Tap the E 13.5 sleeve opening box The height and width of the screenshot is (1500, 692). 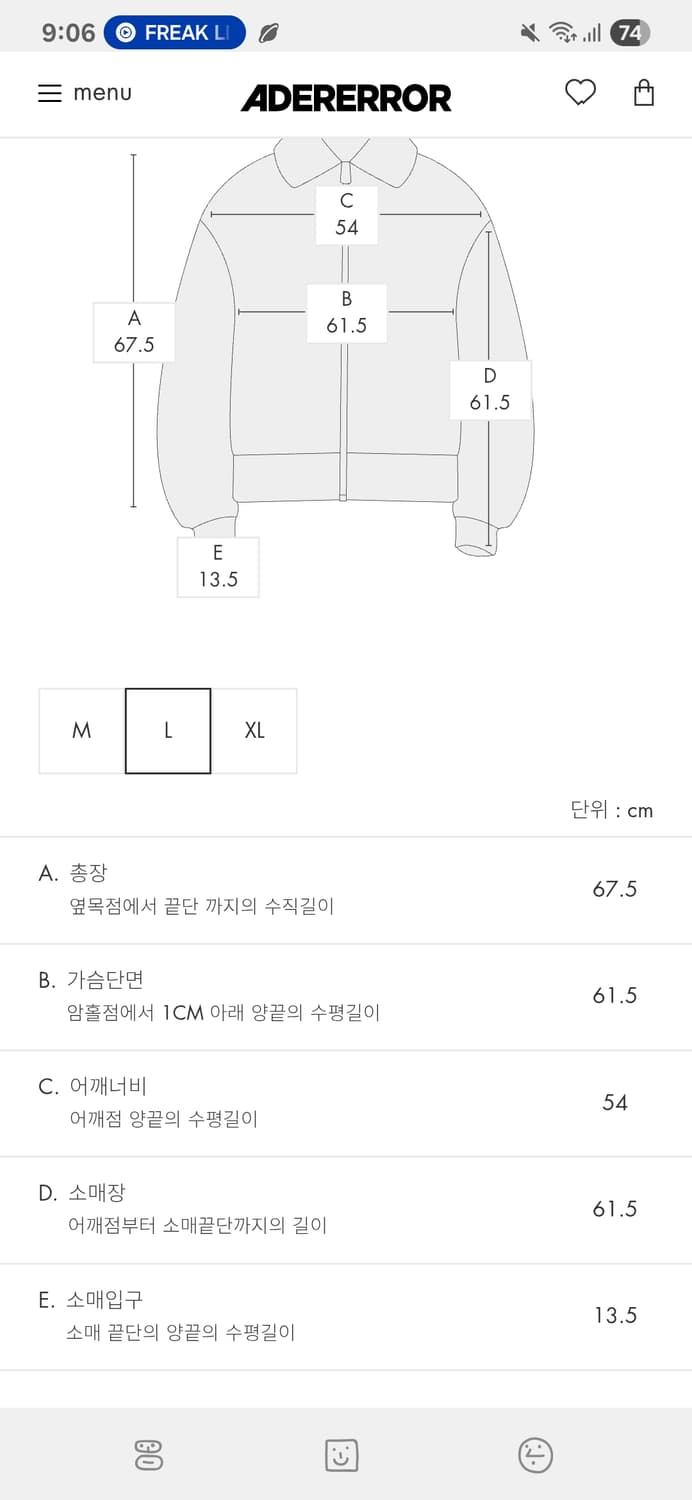click(218, 566)
